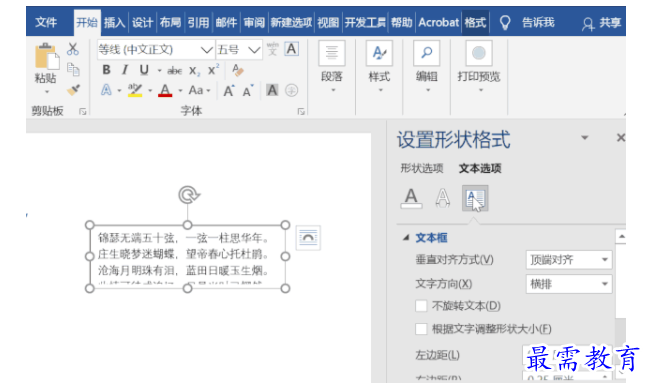The image size is (648, 390).
Task: Click the character border A icon
Action: pyautogui.click(x=291, y=49)
